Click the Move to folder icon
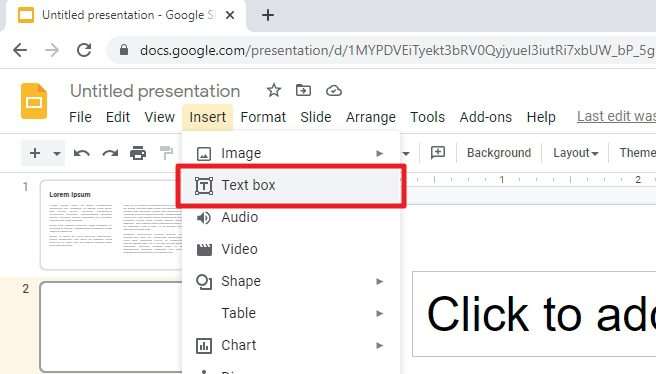Image resolution: width=656 pixels, height=374 pixels. pyautogui.click(x=303, y=90)
